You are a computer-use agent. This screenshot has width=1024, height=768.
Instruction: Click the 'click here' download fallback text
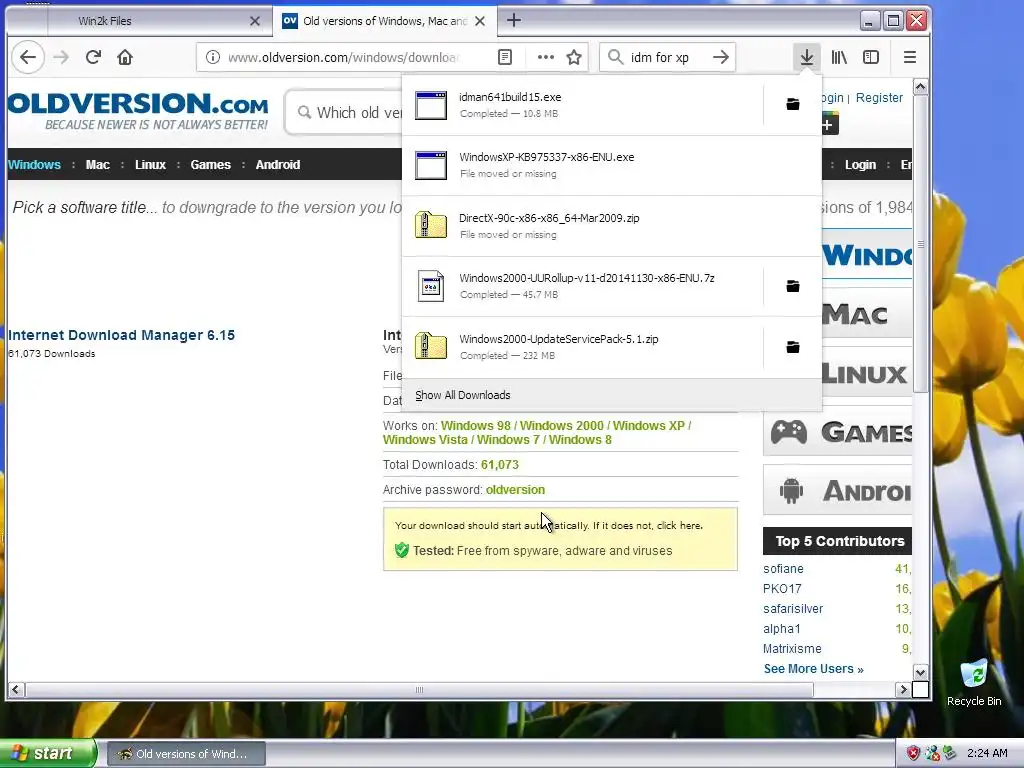[x=679, y=526]
